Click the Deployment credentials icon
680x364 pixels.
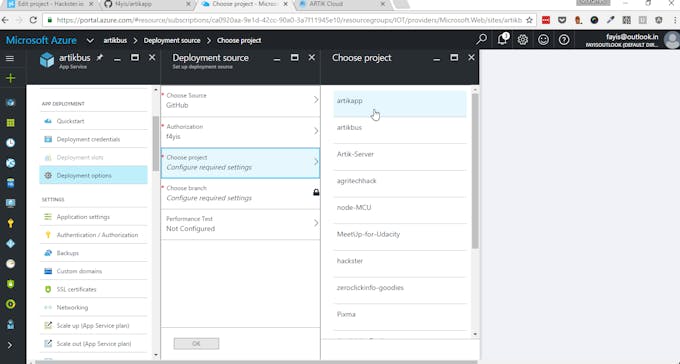48,139
